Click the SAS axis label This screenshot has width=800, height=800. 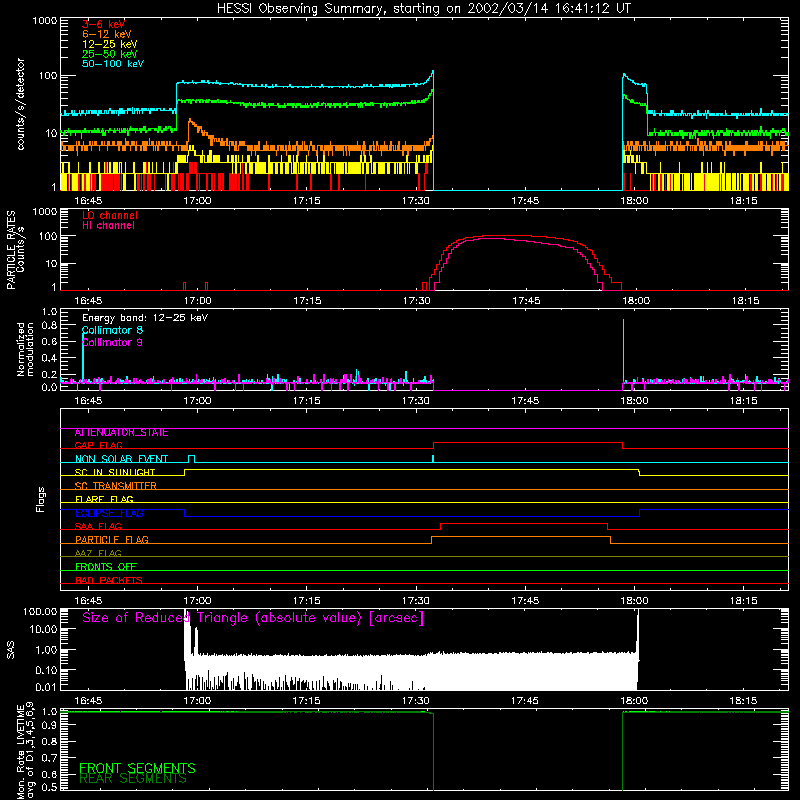(11, 650)
